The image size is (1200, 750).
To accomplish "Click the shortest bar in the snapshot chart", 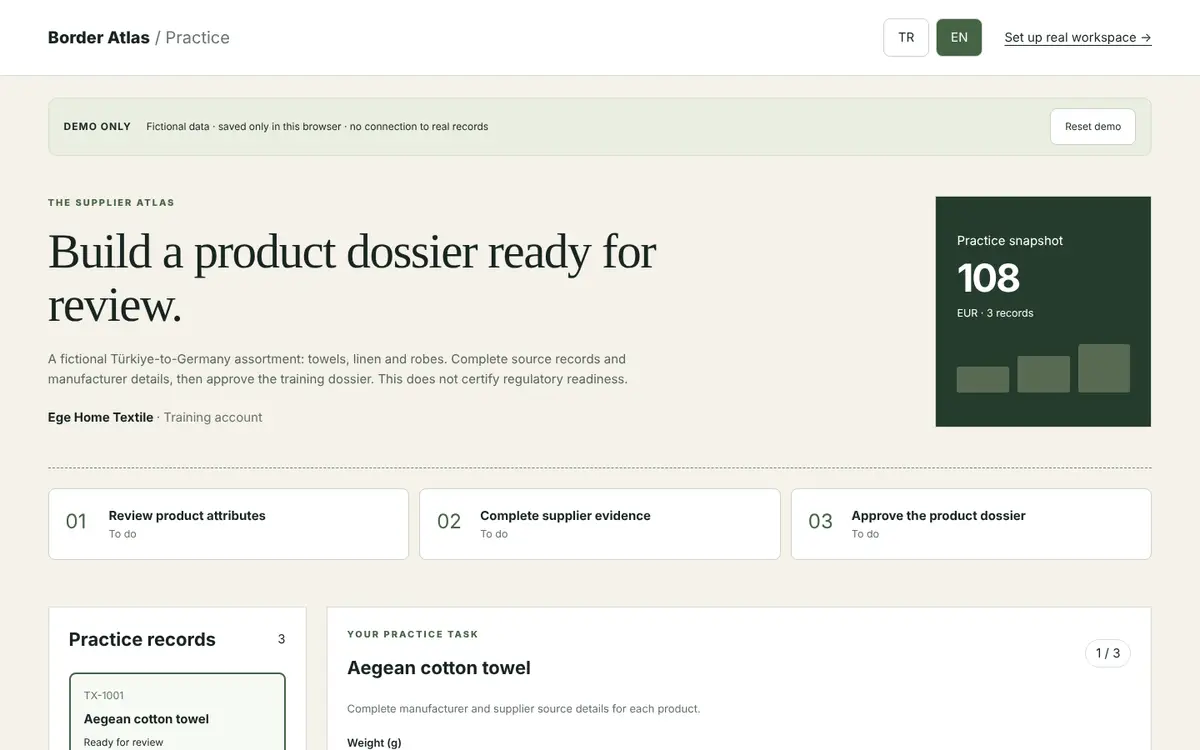I will [x=983, y=380].
